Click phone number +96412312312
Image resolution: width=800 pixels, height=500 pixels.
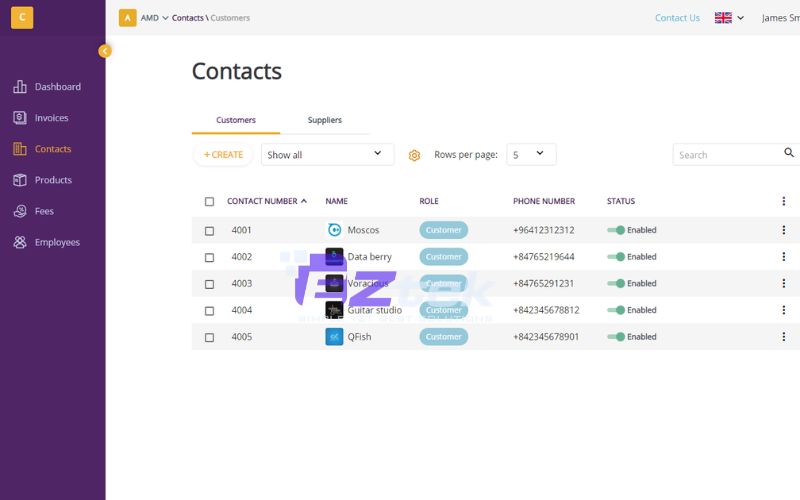pos(543,230)
